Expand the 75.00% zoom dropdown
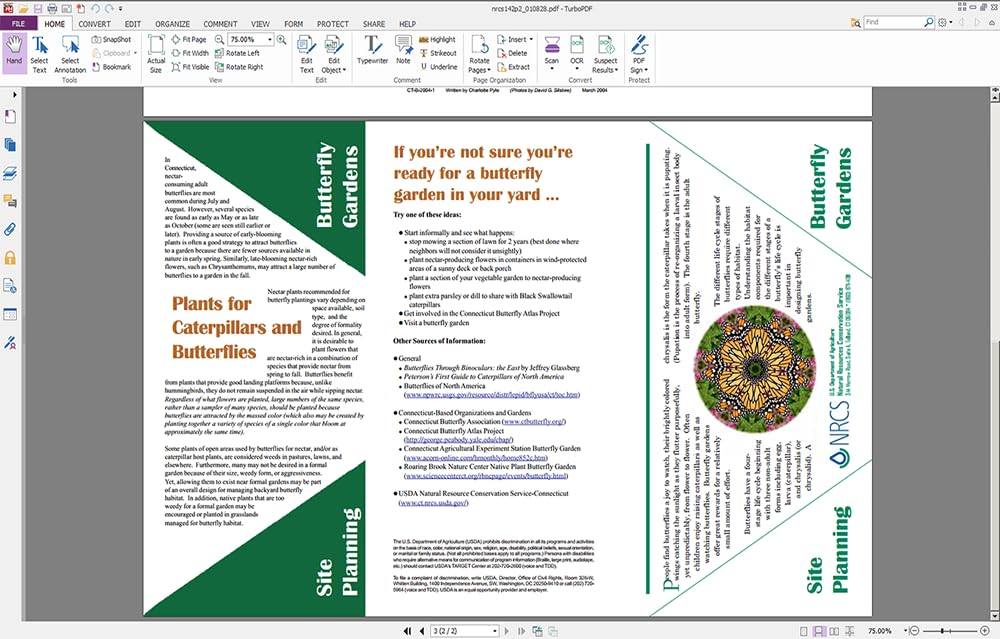Viewport: 1000px width, 639px height. click(x=270, y=40)
